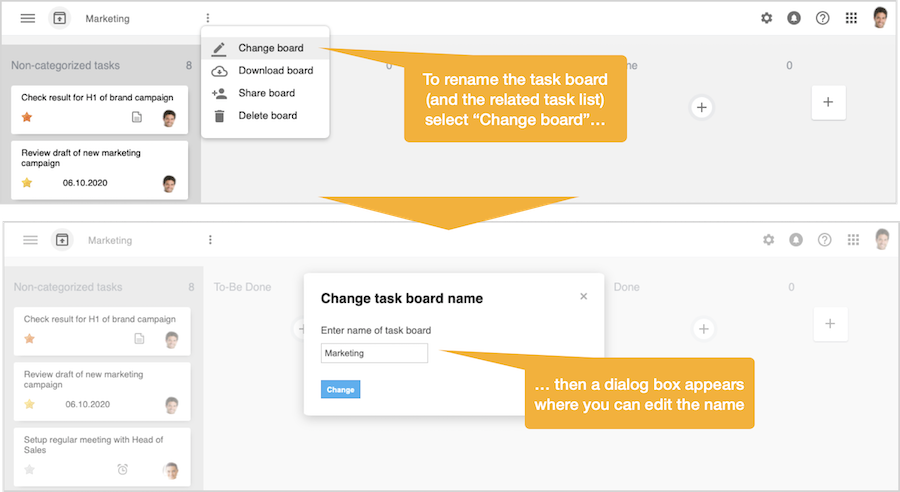Screen dimensions: 900x492
Task: Open notifications bell in the top header
Action: [794, 18]
